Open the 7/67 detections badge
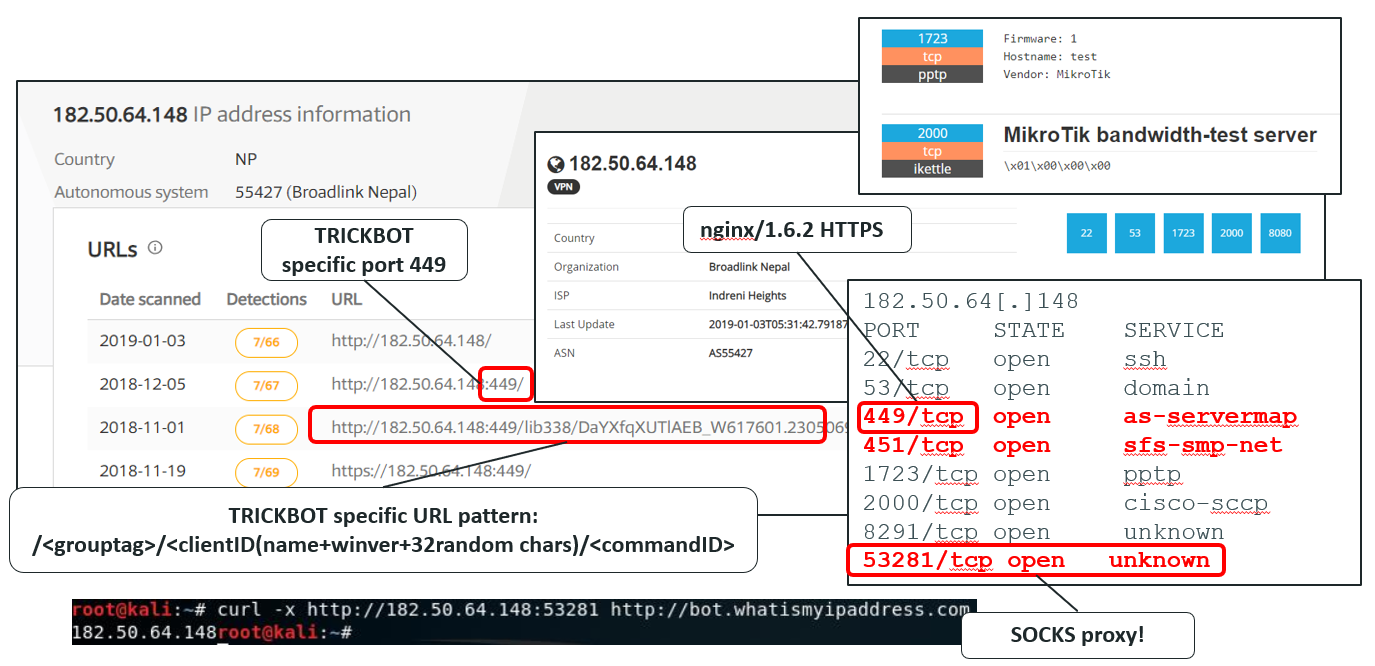Image resolution: width=1375 pixels, height=666 pixels. pyautogui.click(x=266, y=386)
